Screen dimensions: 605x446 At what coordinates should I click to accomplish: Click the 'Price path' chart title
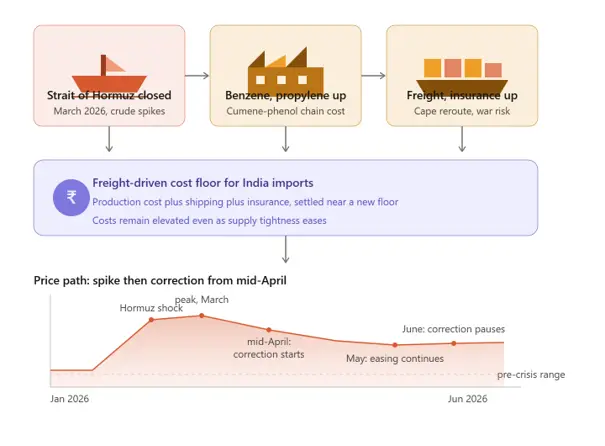160,280
